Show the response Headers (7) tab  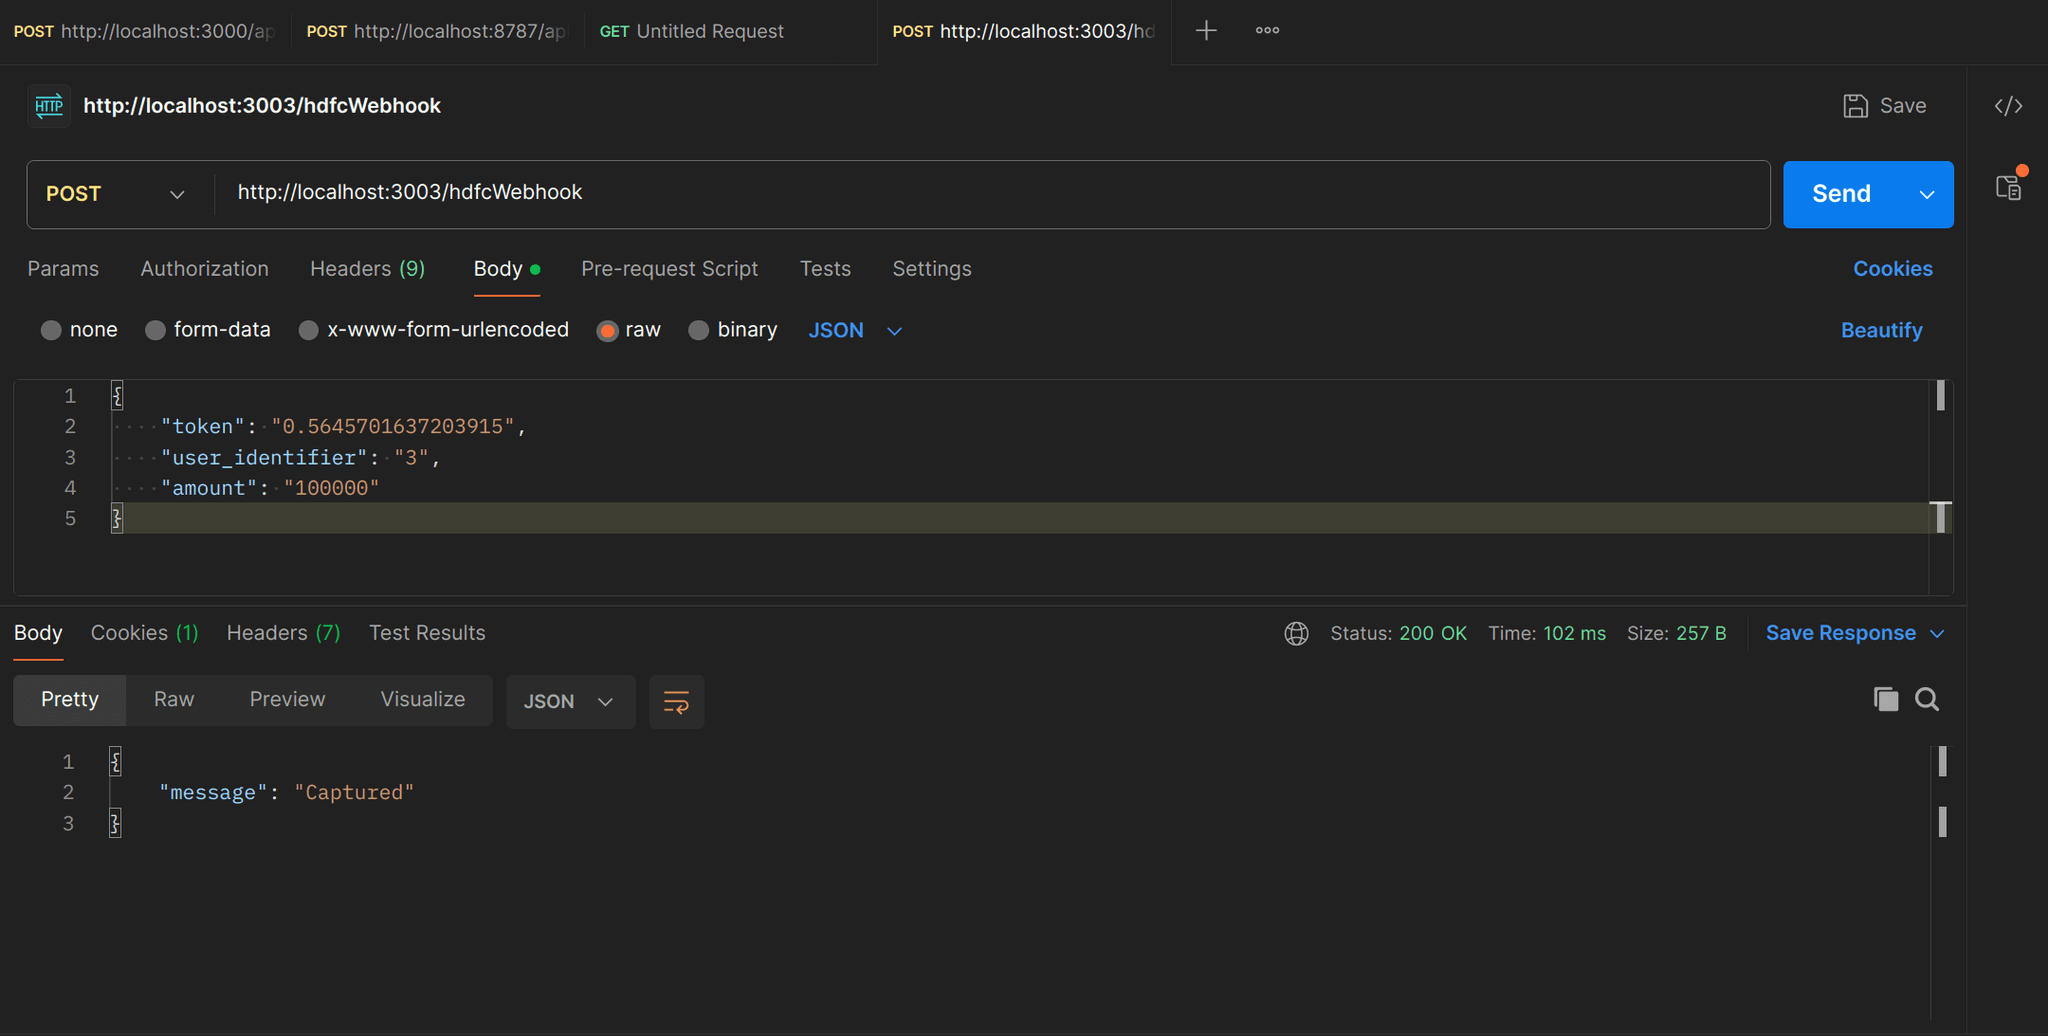pos(283,633)
